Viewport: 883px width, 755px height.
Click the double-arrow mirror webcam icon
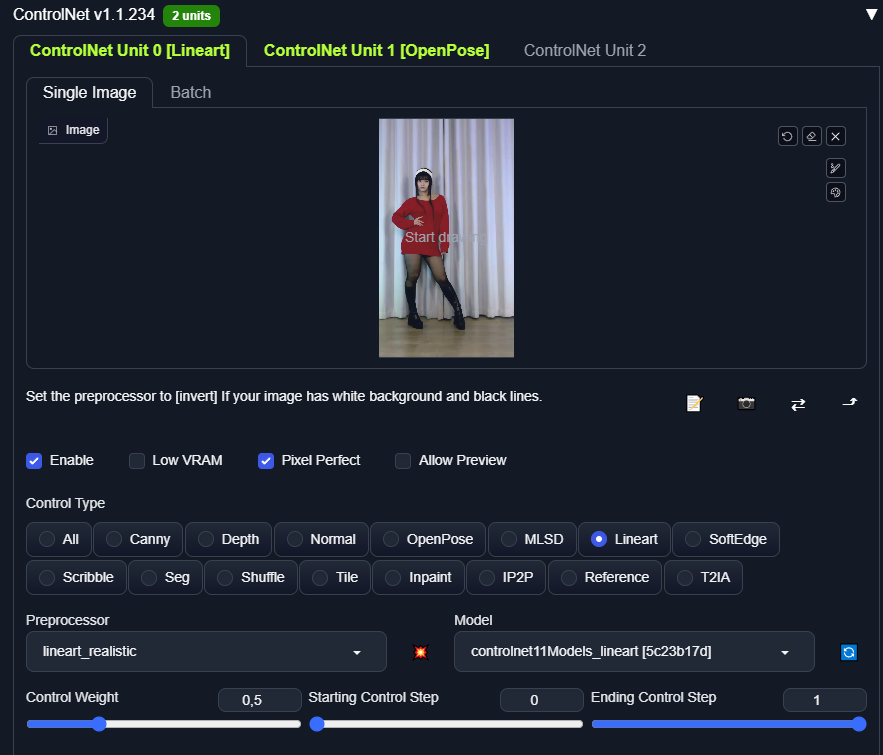coord(798,404)
